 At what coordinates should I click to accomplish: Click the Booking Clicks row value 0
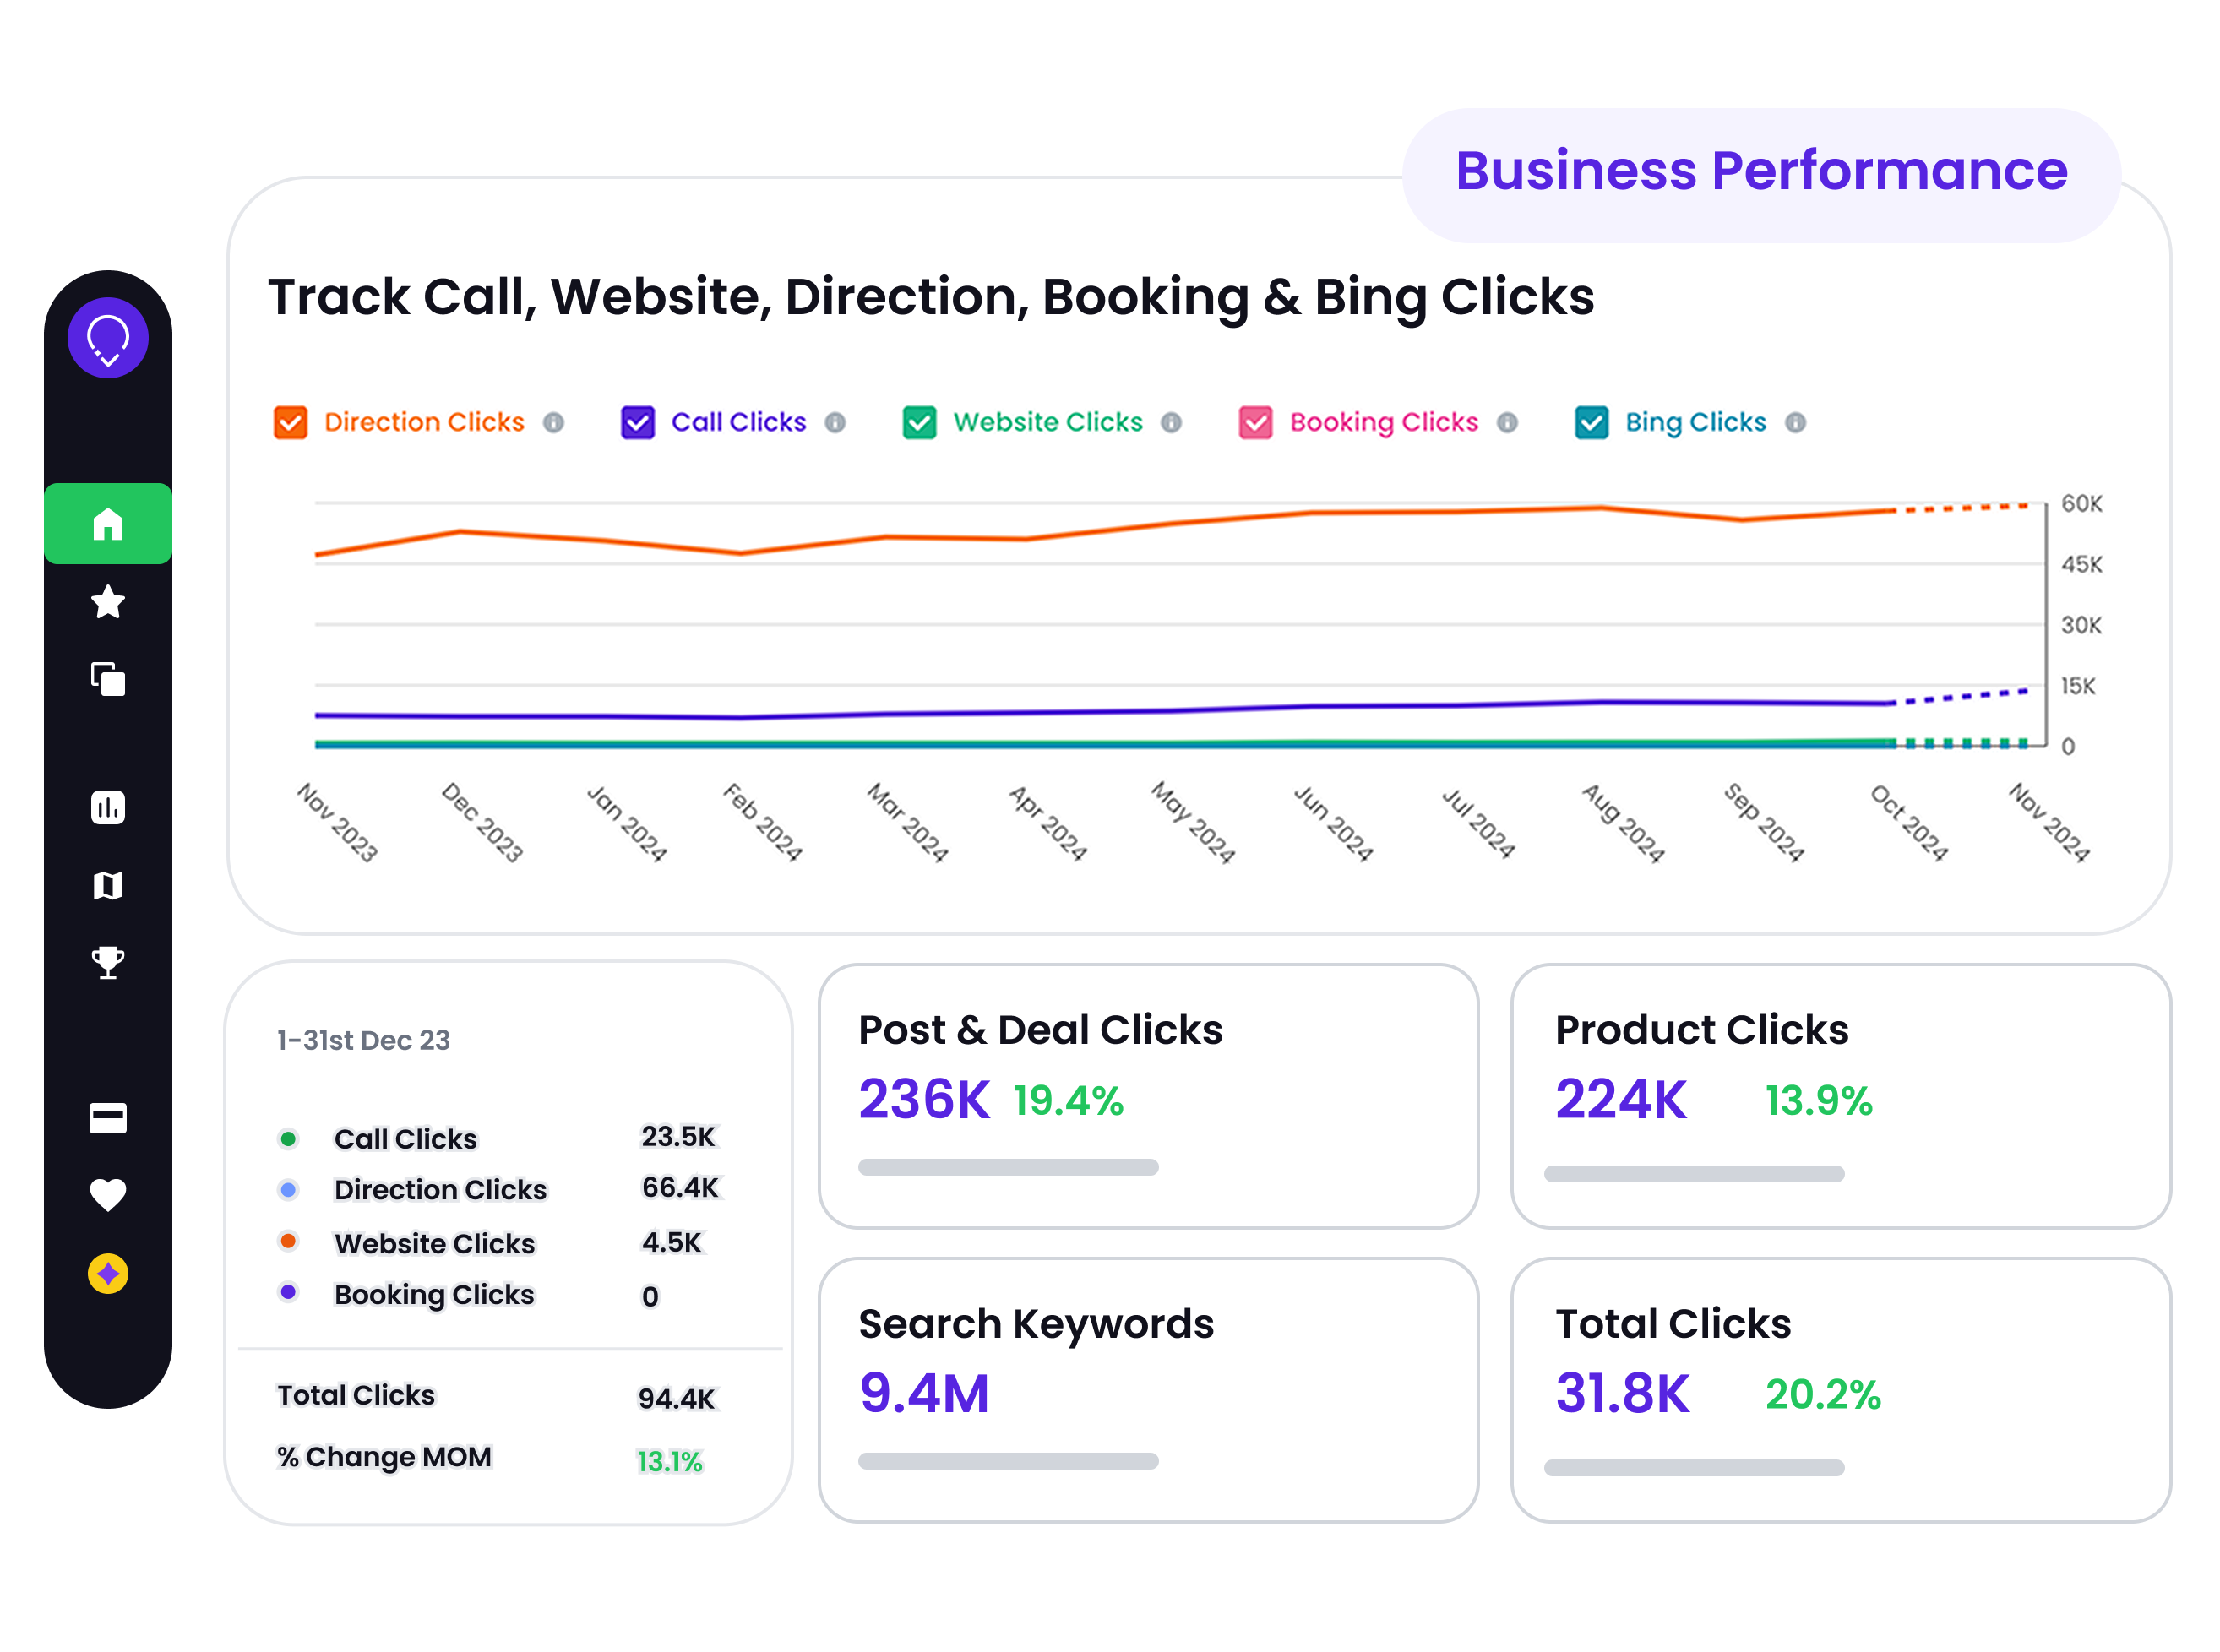click(650, 1297)
